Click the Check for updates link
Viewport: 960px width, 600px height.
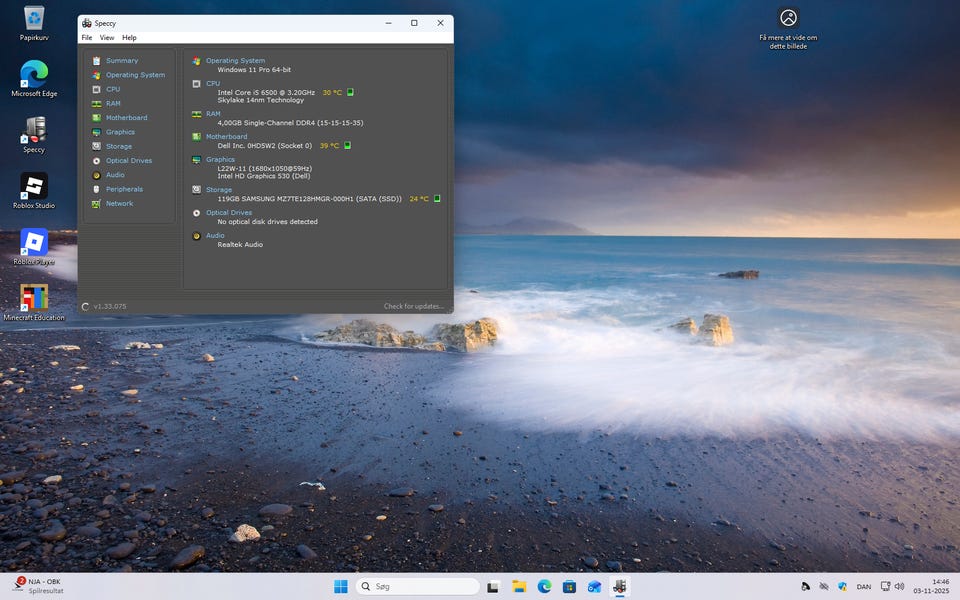point(413,306)
